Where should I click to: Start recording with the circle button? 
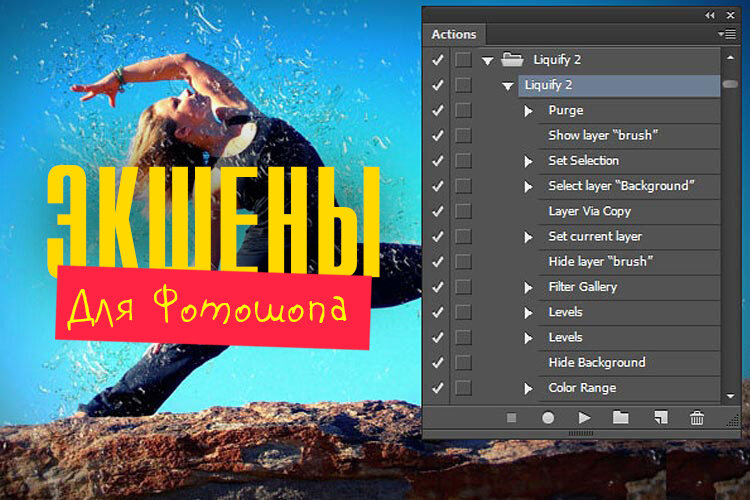[x=548, y=418]
